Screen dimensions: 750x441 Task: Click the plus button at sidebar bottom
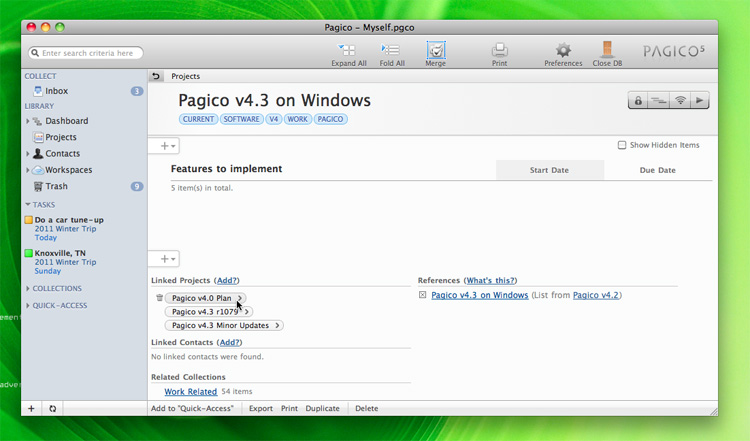[x=31, y=408]
